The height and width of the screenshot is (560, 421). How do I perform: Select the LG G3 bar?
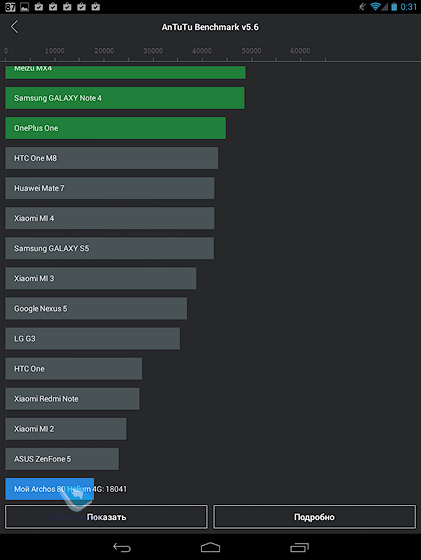[x=93, y=338]
